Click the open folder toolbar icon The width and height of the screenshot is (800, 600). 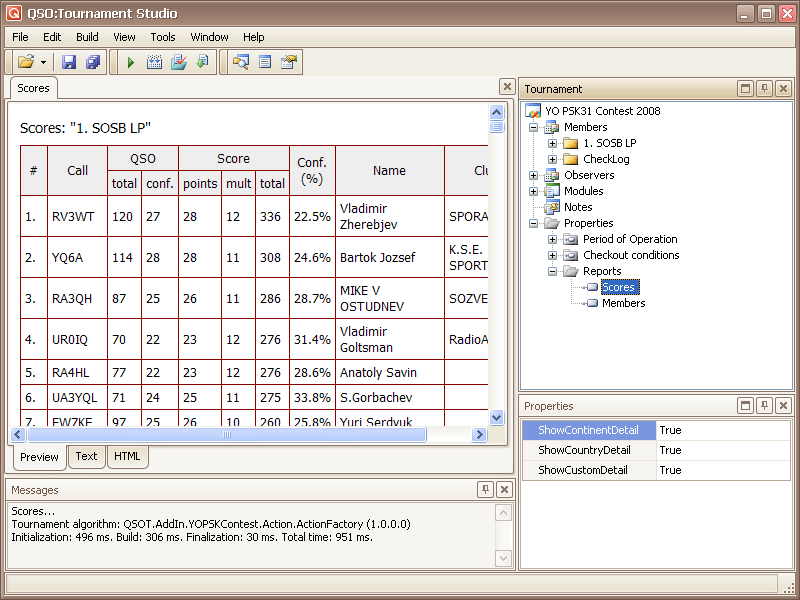point(25,62)
